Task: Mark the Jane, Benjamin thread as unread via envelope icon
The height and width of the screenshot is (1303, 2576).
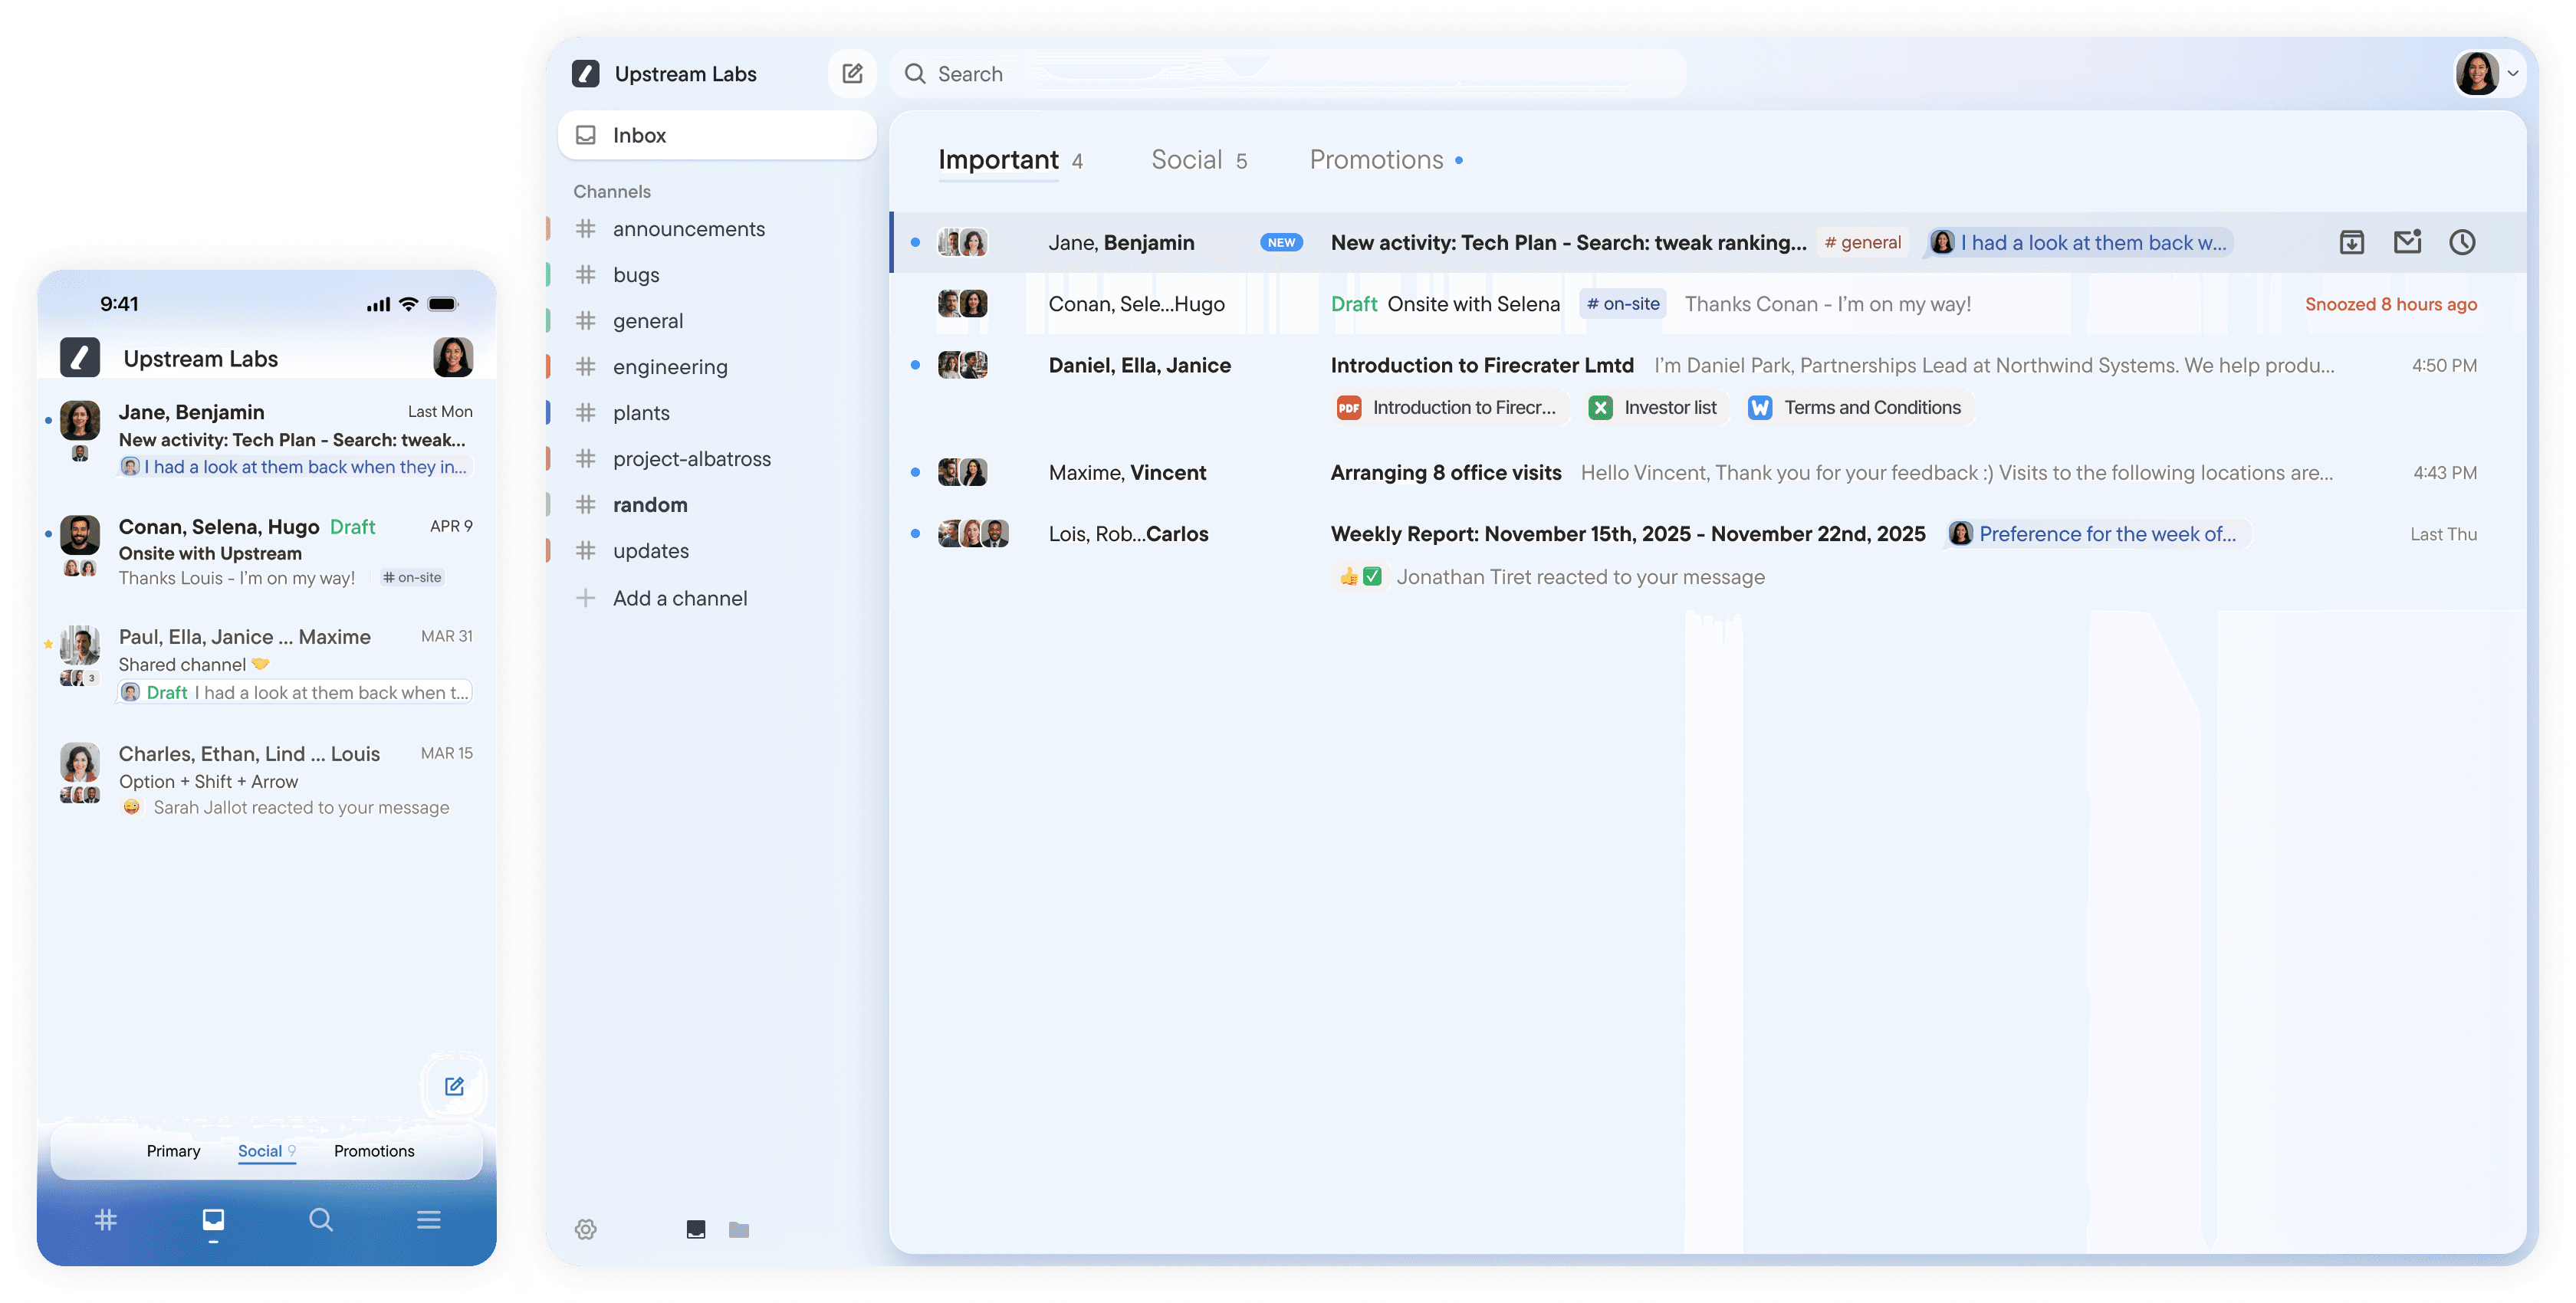Action: click(x=2407, y=242)
